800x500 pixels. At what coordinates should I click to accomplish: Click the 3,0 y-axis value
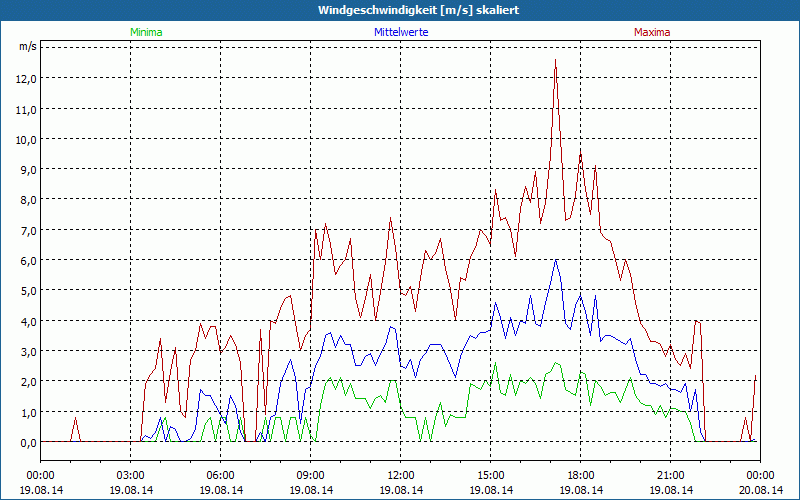pyautogui.click(x=29, y=351)
